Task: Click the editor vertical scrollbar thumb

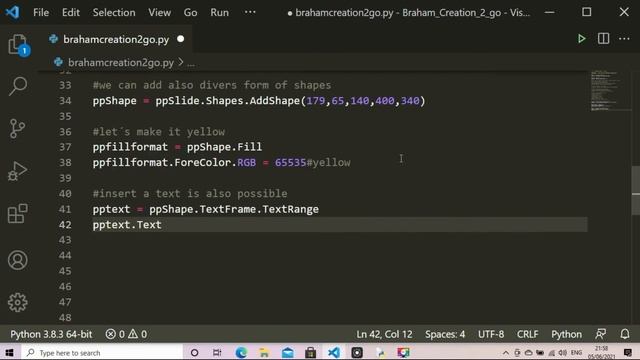Action: [x=636, y=190]
